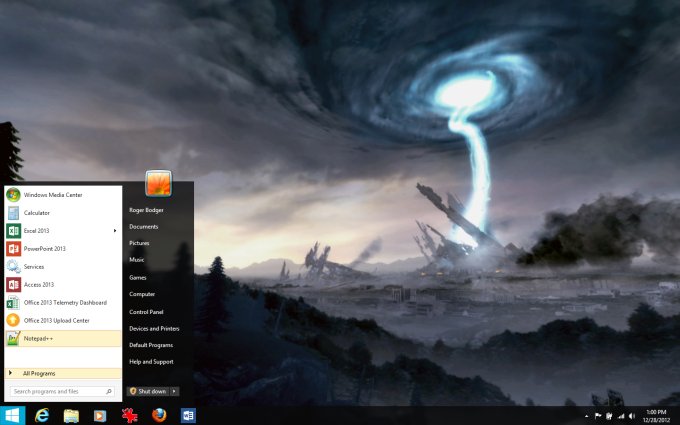
Task: Open the Roger Bodger user folder
Action: tap(146, 210)
